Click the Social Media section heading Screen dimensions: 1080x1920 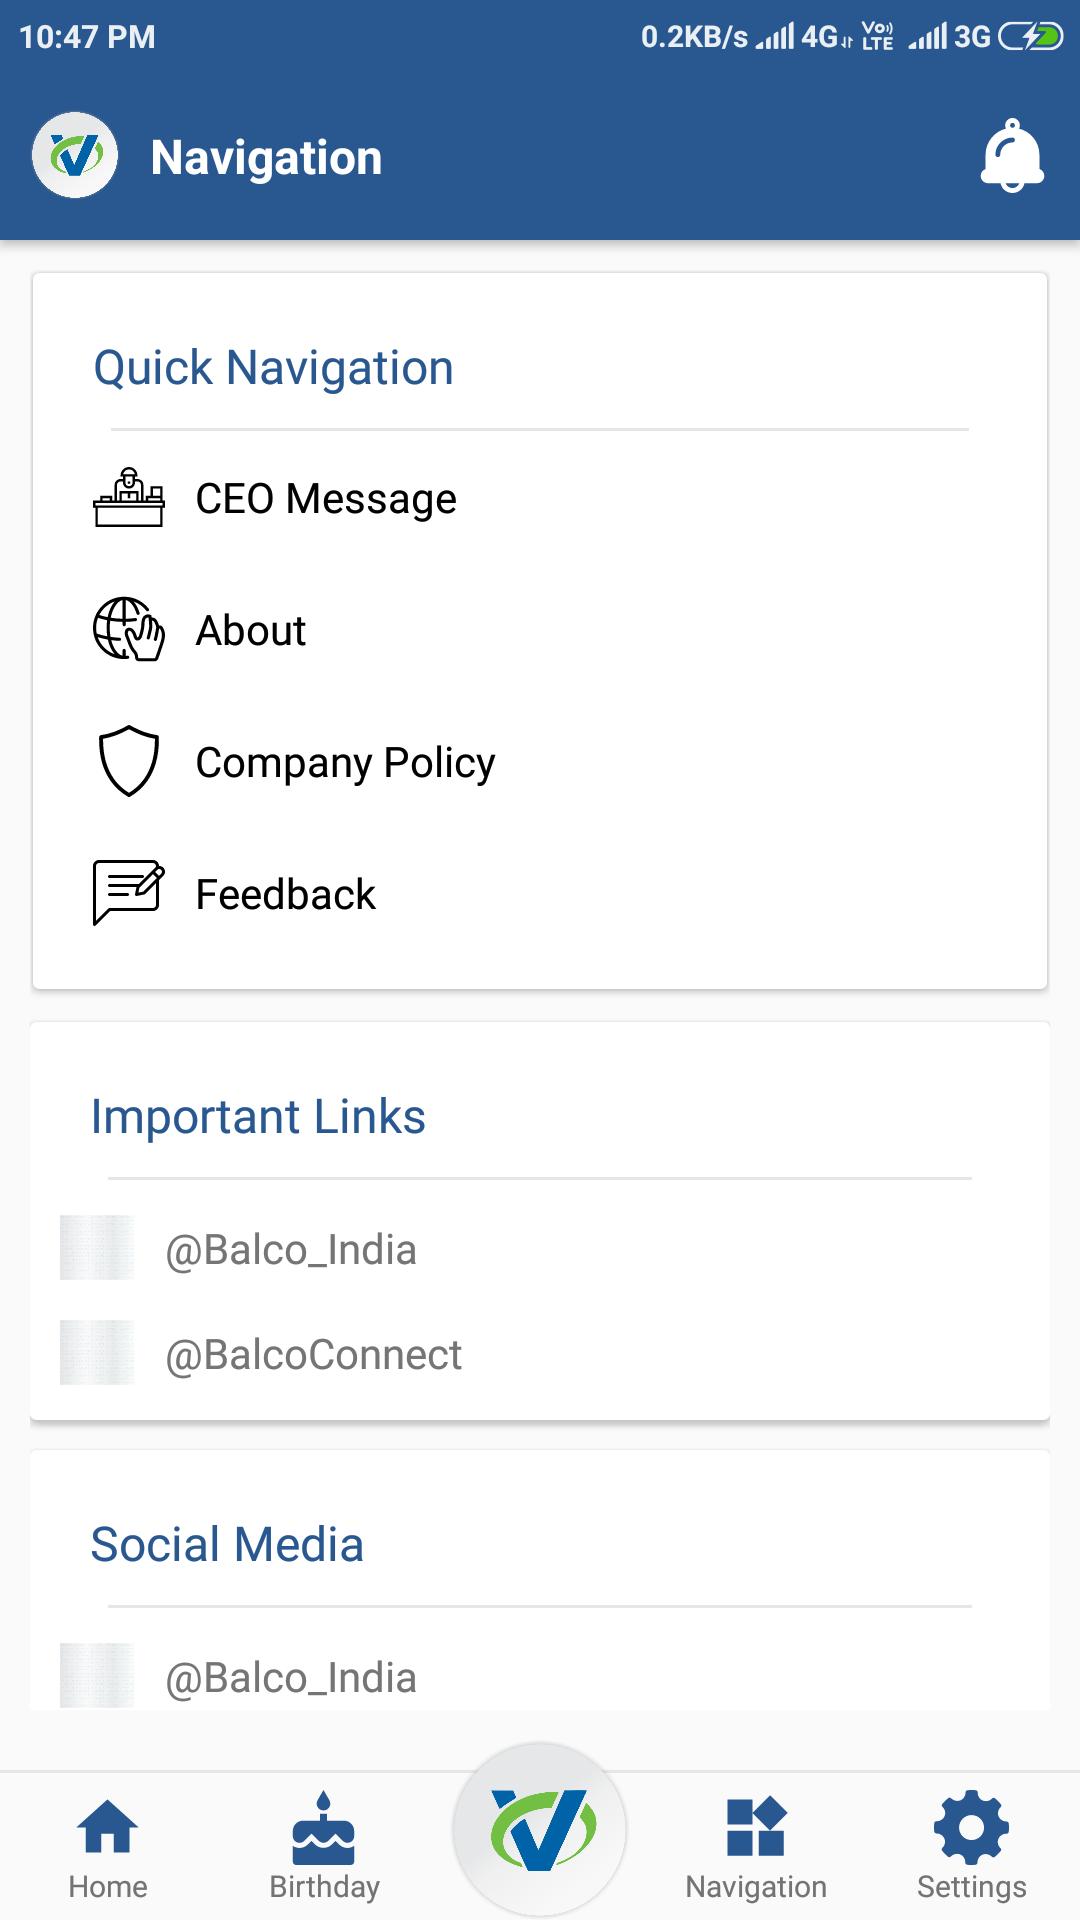coord(227,1544)
